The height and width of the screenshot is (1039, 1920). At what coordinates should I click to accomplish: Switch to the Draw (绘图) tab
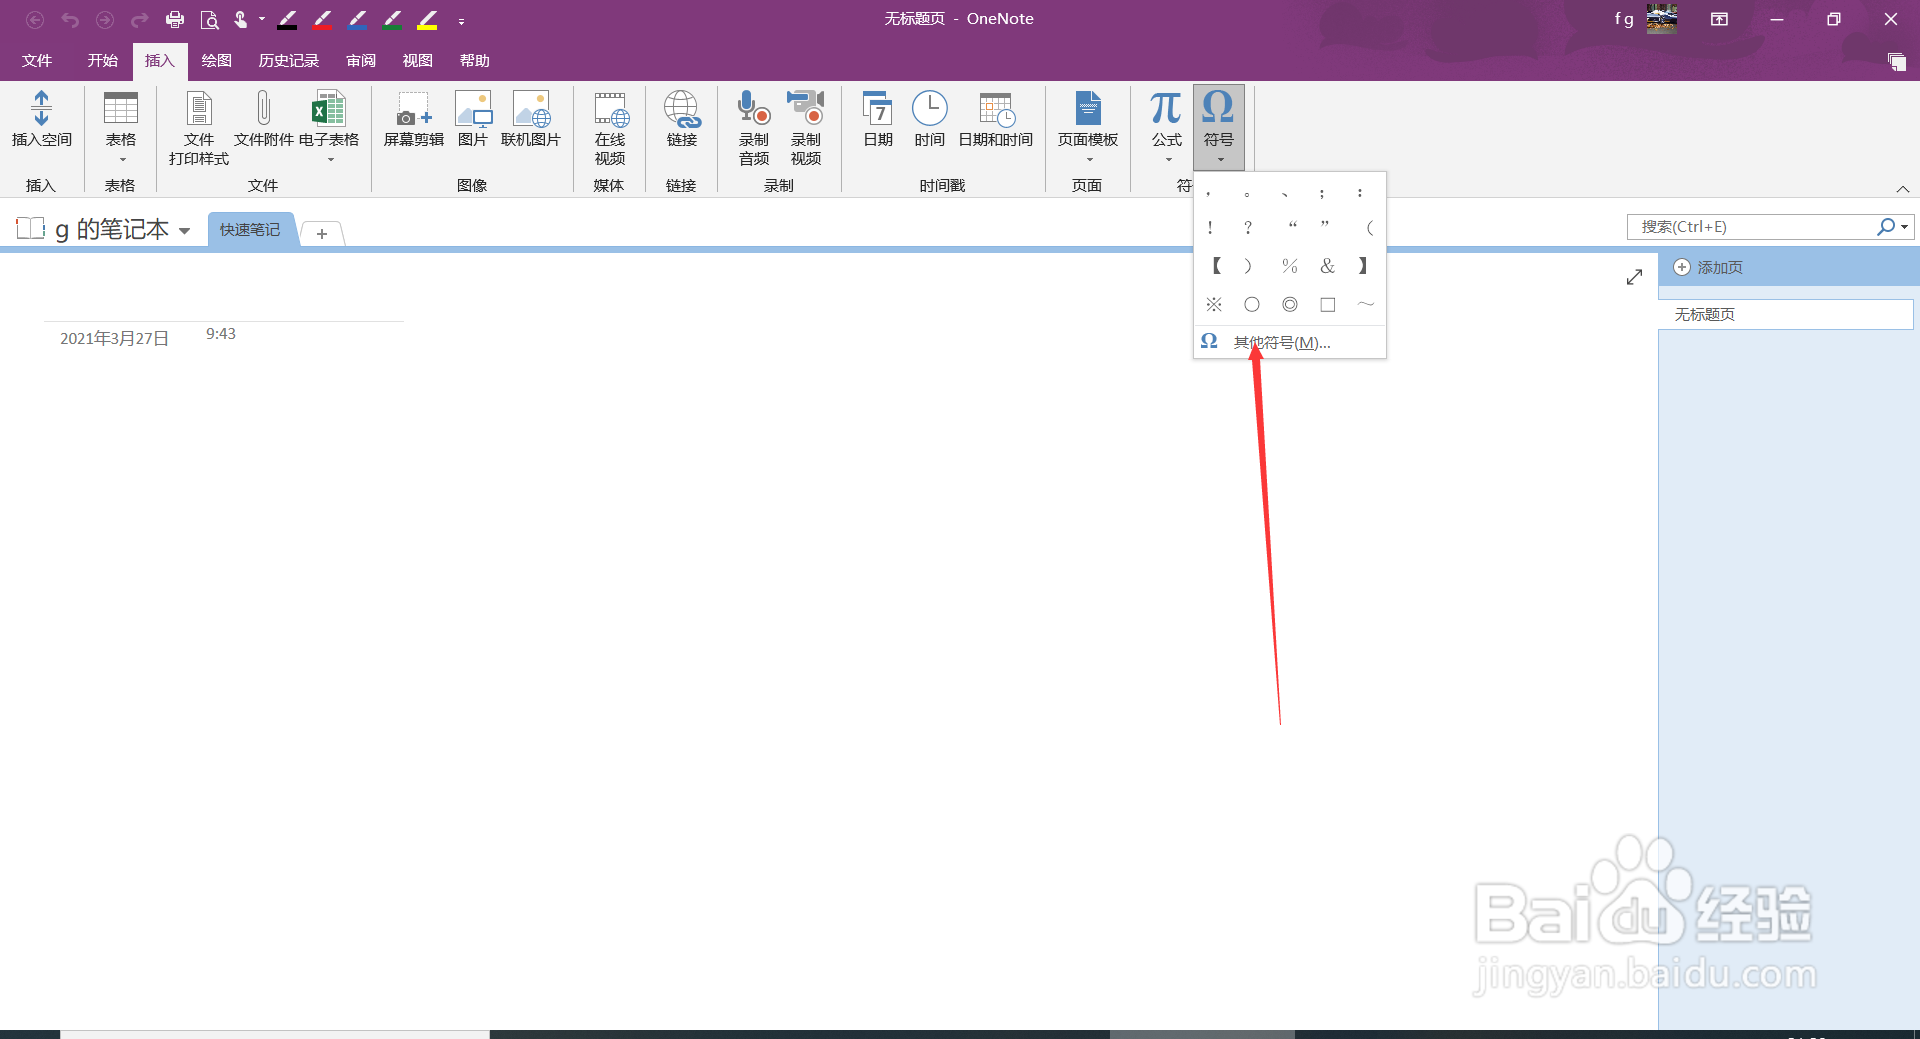tap(216, 61)
